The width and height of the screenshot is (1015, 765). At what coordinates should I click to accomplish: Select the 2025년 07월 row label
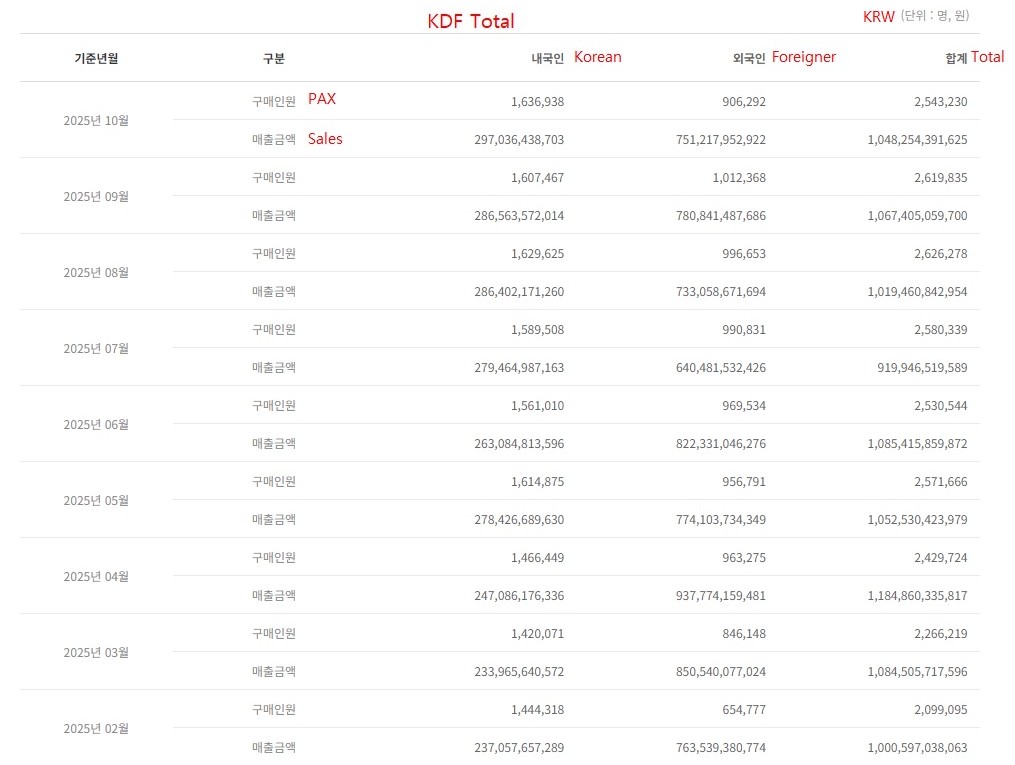point(96,349)
